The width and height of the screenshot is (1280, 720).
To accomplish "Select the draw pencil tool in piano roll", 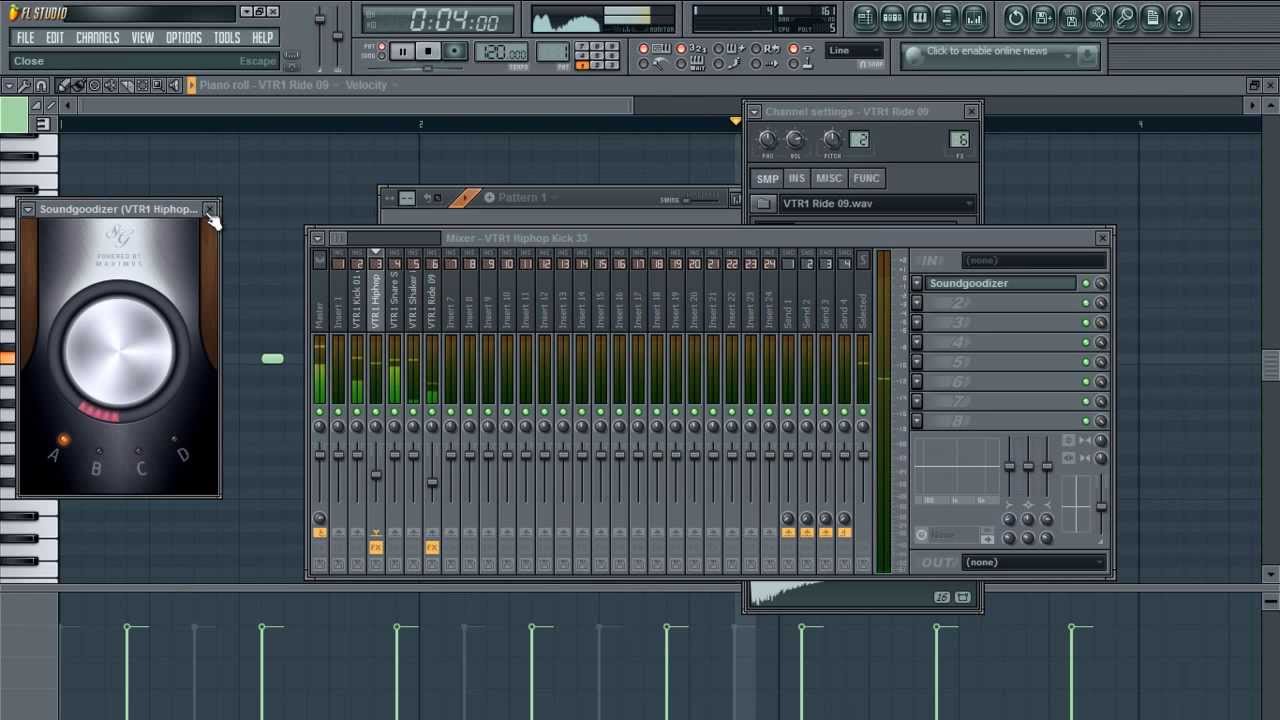I will tap(62, 85).
